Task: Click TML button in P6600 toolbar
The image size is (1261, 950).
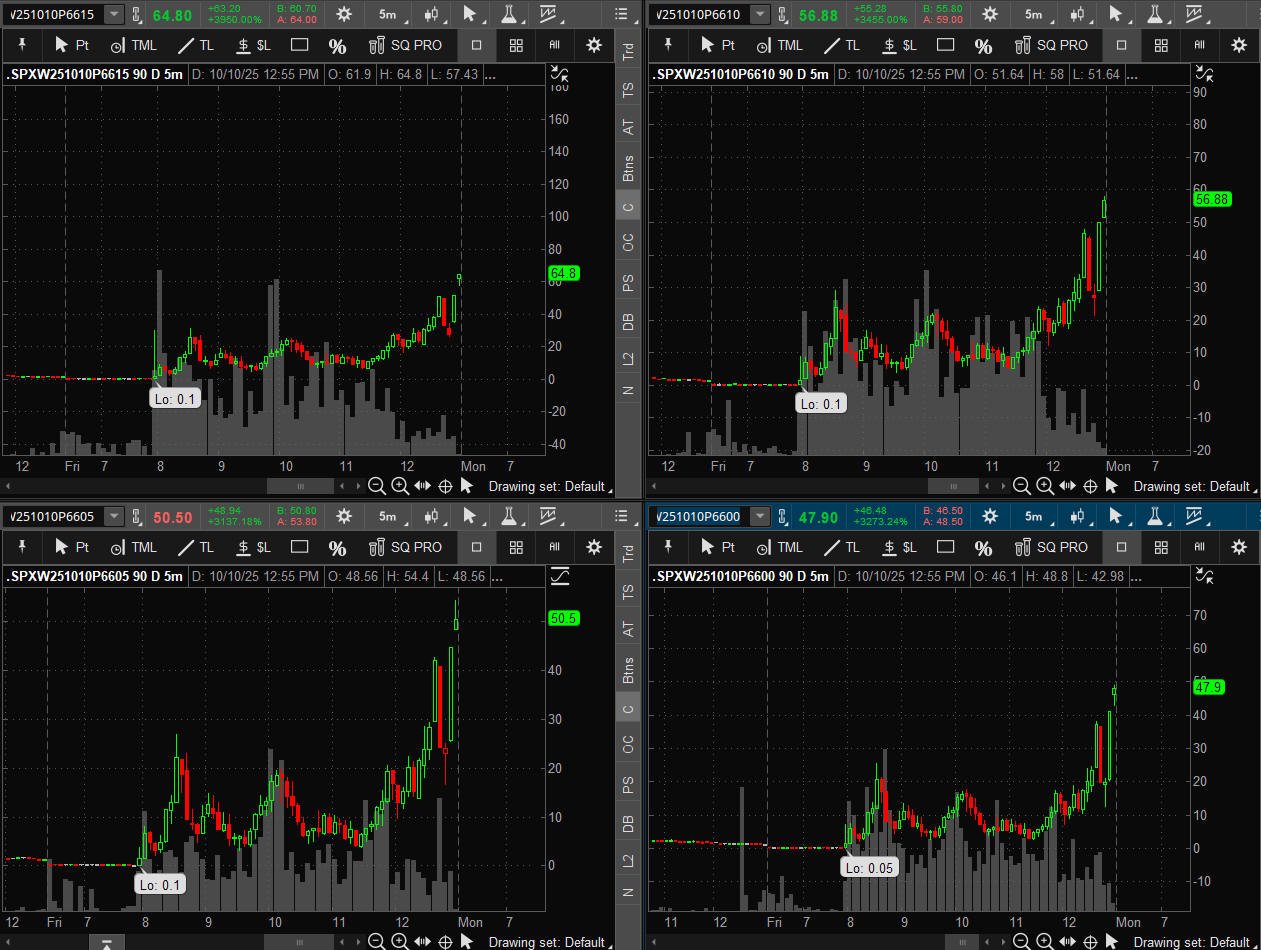Action: point(778,547)
